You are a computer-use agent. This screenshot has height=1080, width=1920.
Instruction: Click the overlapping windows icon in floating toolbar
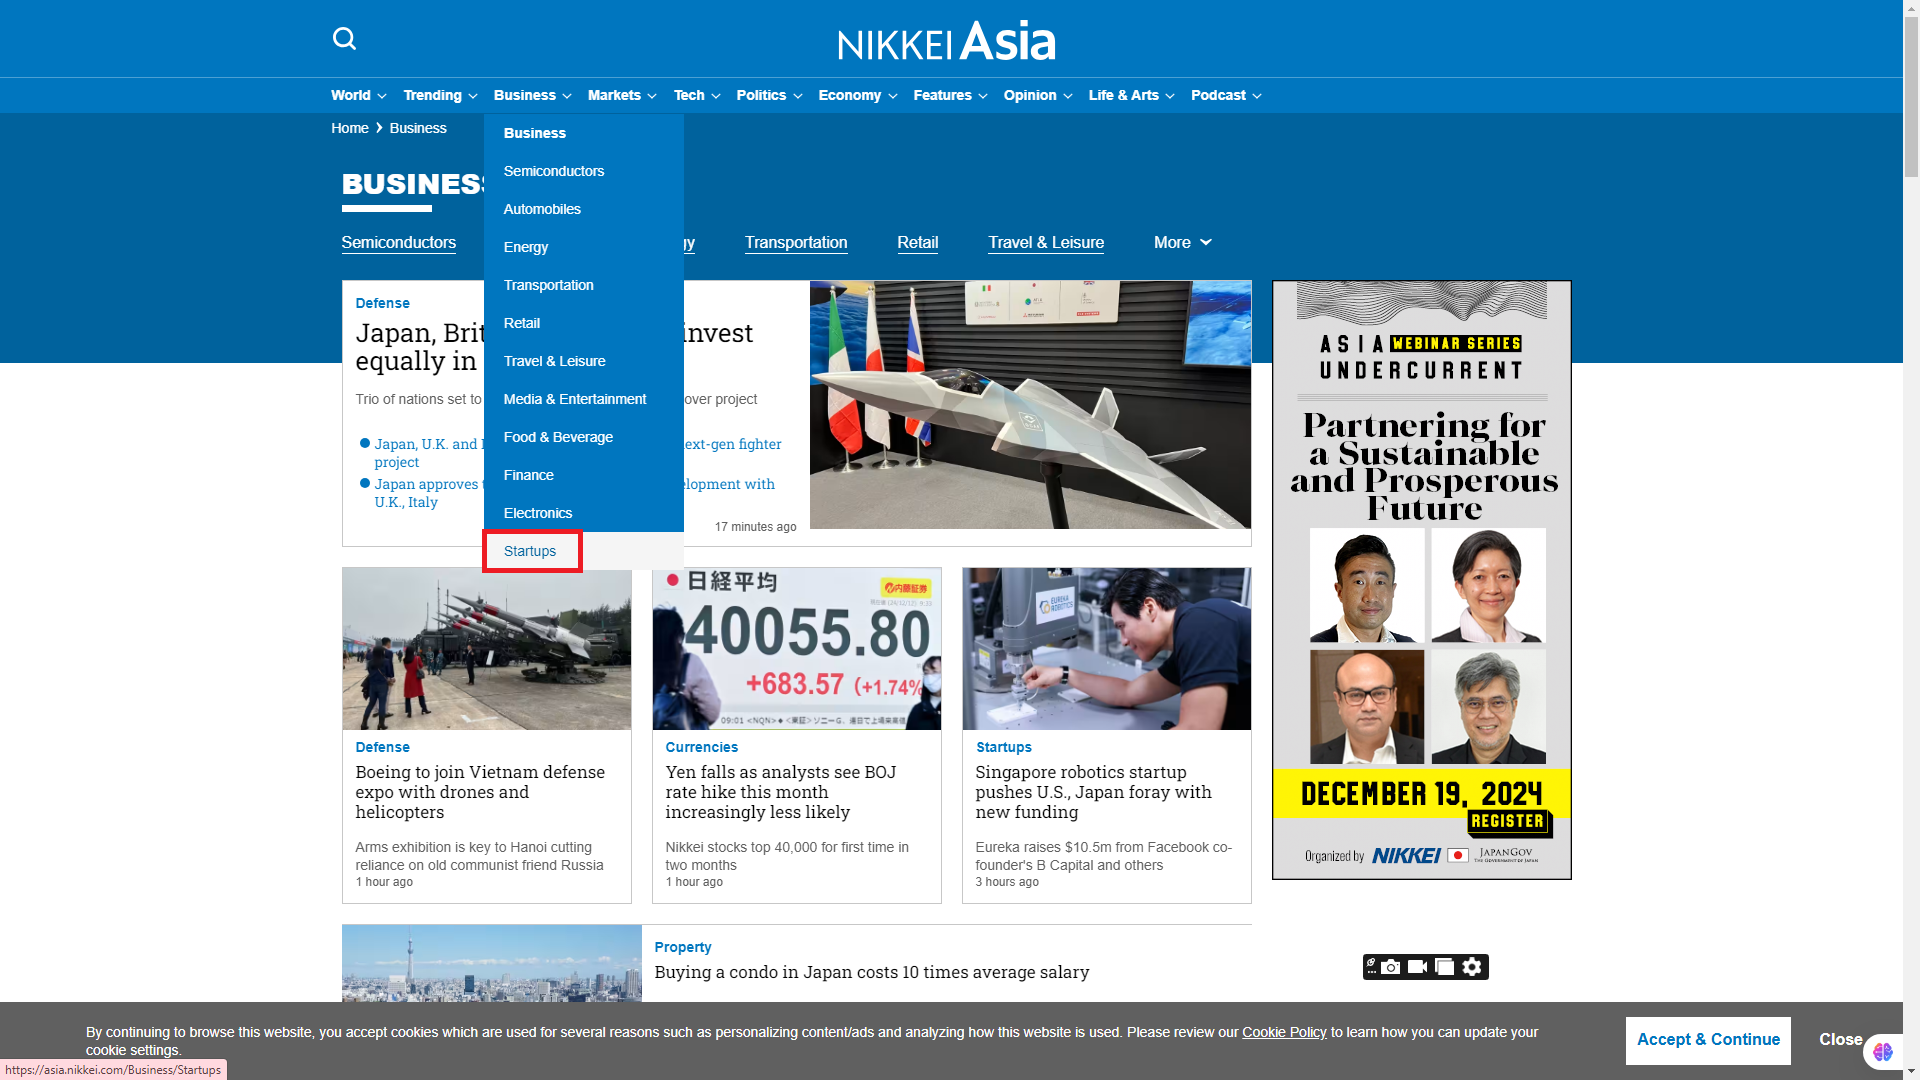1444,967
